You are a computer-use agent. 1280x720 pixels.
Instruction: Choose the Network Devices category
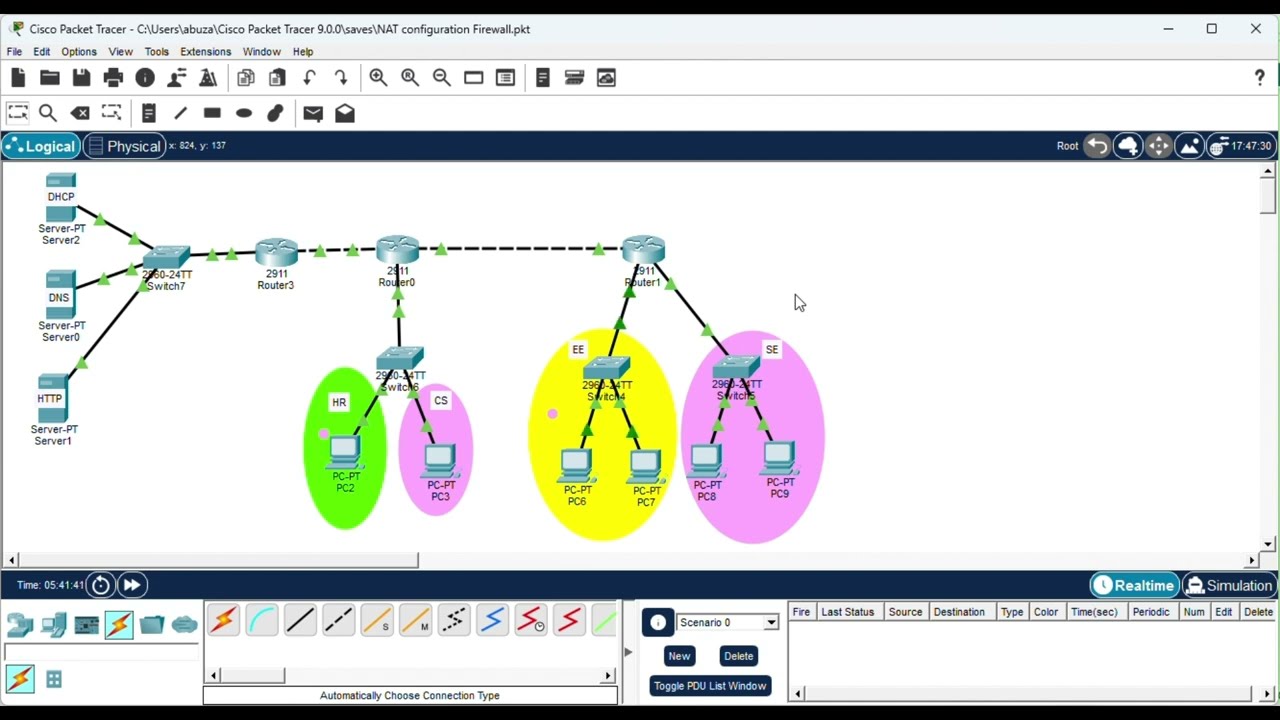(x=20, y=625)
